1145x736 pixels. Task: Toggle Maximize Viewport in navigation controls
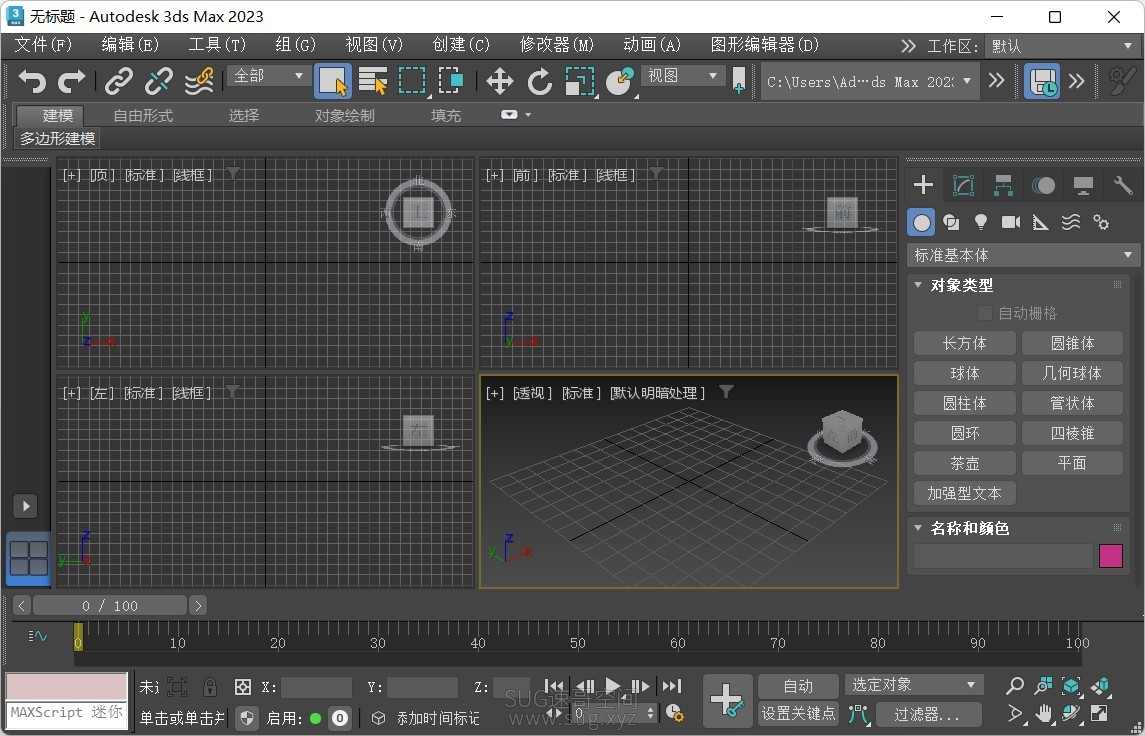[x=1099, y=713]
